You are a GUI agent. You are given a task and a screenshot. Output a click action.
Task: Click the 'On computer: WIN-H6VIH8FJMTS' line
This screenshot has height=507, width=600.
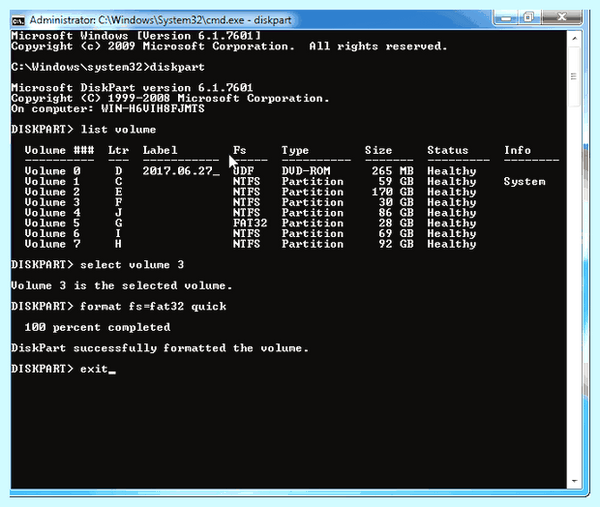pos(108,109)
